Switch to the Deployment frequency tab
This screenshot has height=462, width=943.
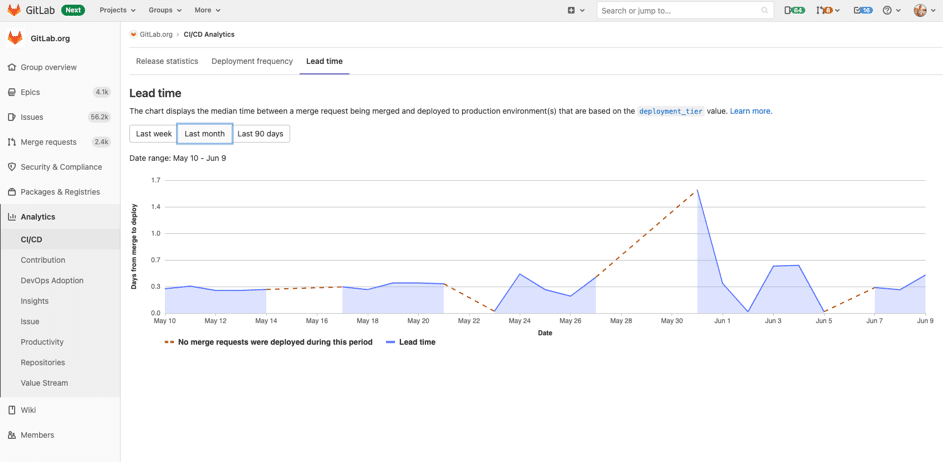click(x=252, y=61)
